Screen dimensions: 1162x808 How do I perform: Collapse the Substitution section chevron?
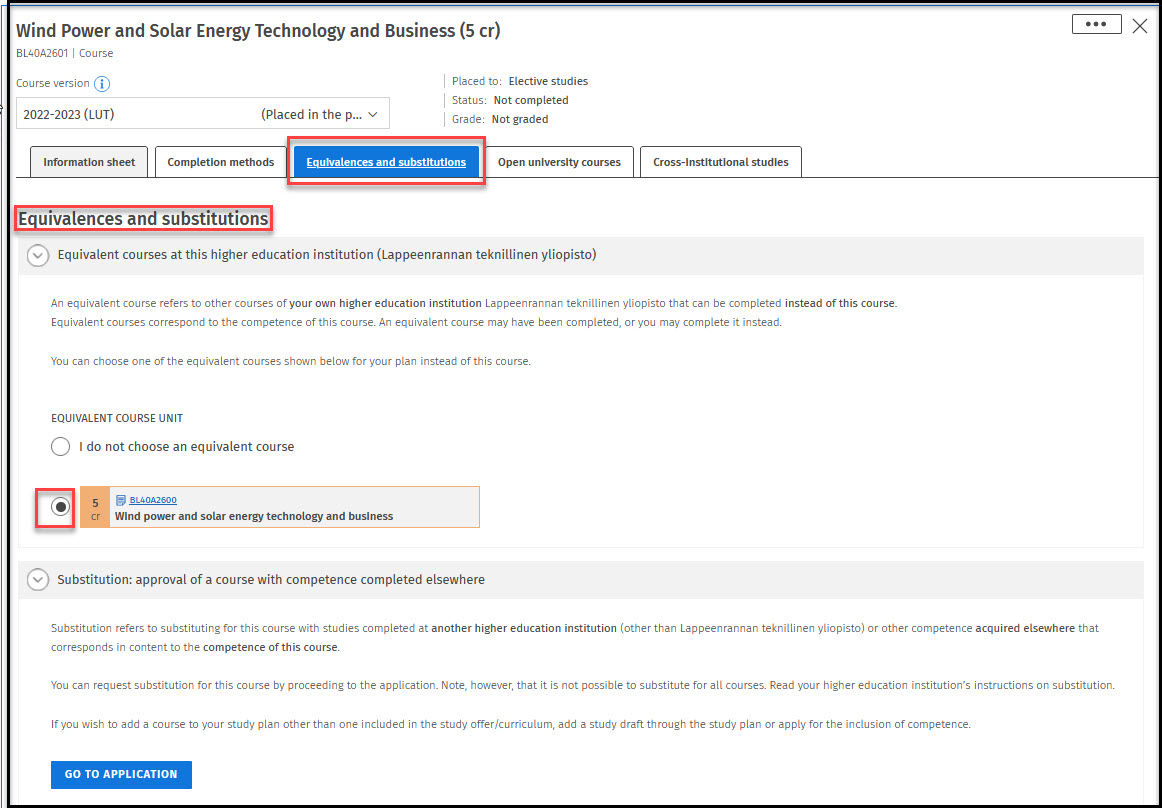(38, 579)
